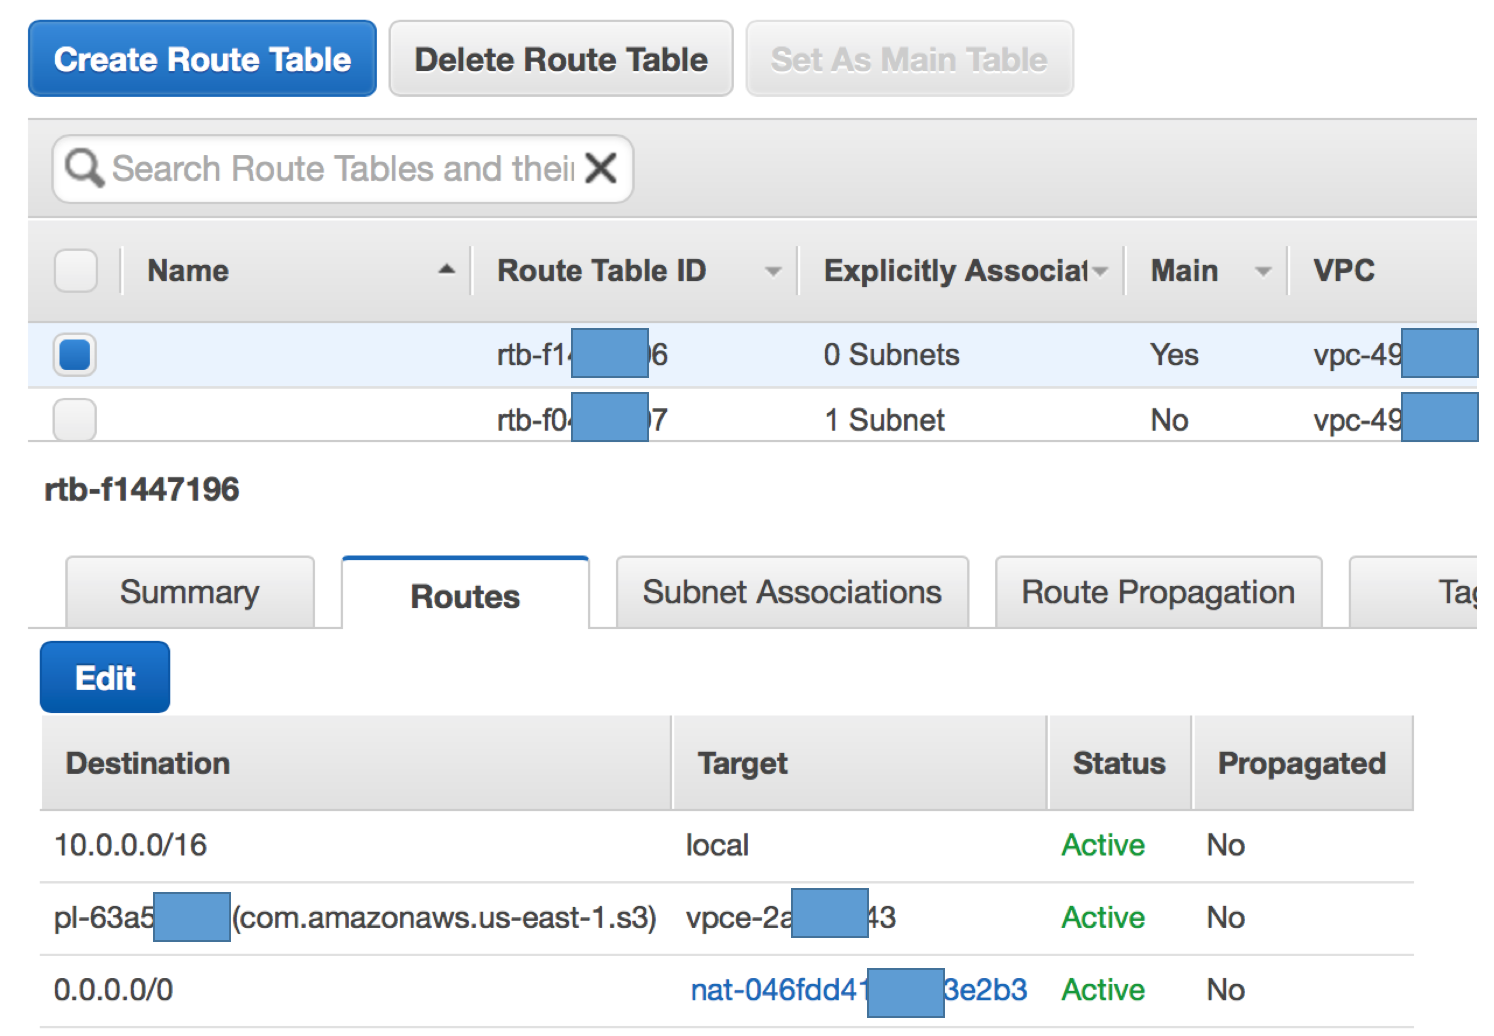Open the Subnet Associations tab
Viewport: 1494px width, 1036px height.
[792, 592]
